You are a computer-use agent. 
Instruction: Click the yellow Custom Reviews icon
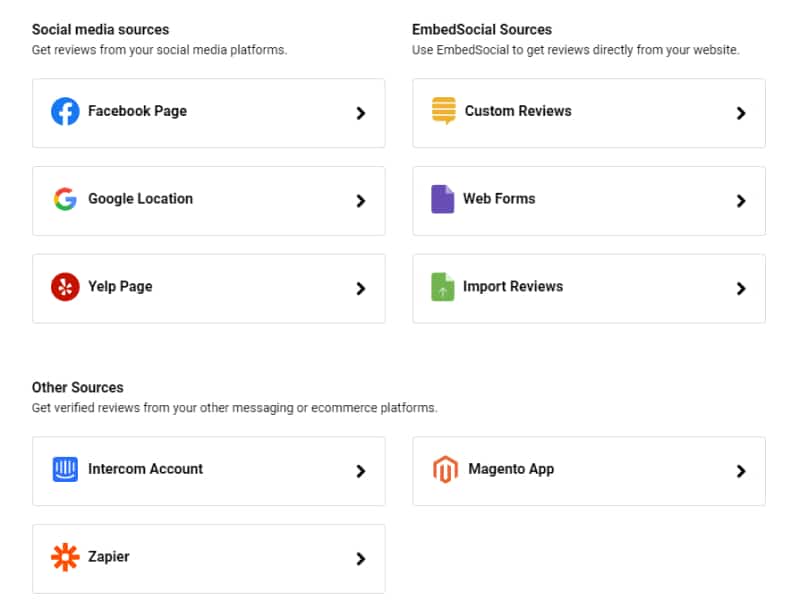point(443,111)
